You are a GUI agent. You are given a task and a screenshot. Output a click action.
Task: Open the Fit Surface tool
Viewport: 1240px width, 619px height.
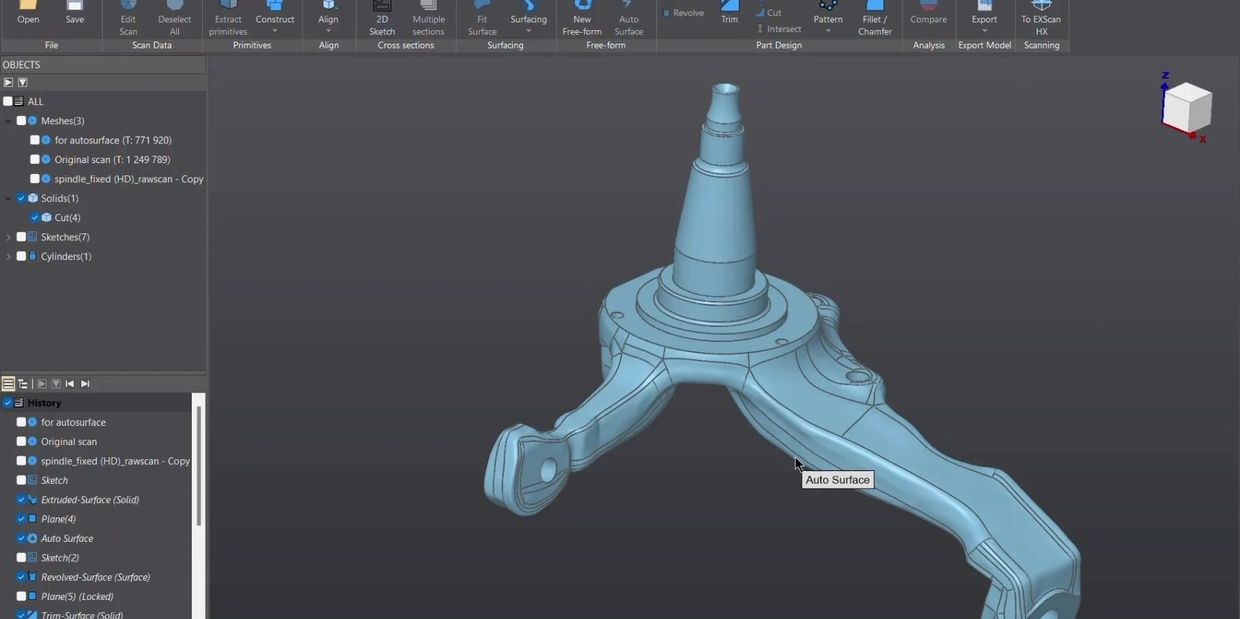click(482, 18)
